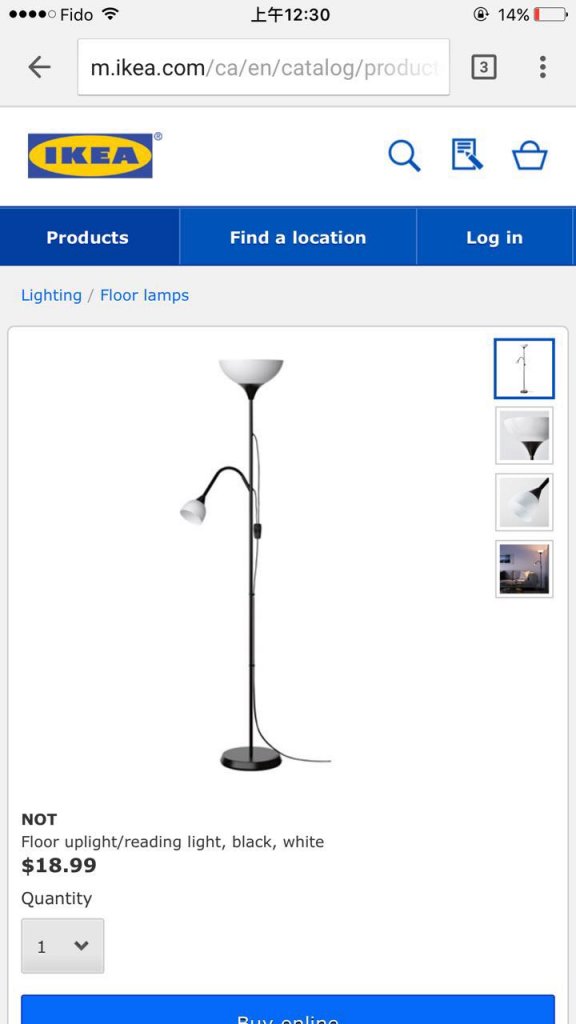
Task: Go to Find a location
Action: (x=298, y=237)
